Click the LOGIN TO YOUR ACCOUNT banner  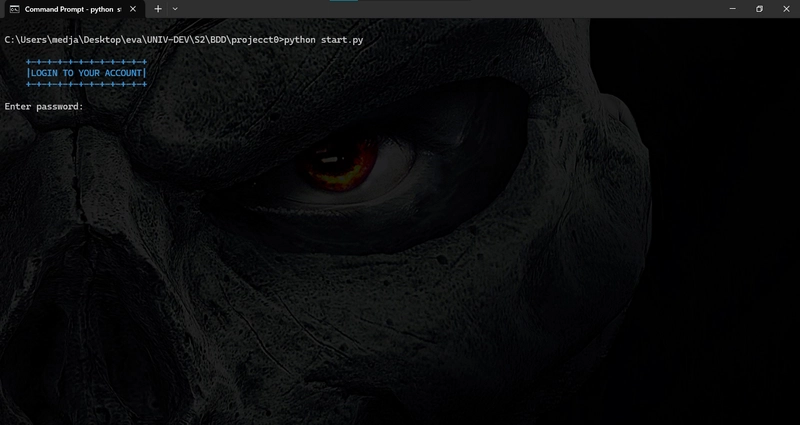click(x=86, y=73)
